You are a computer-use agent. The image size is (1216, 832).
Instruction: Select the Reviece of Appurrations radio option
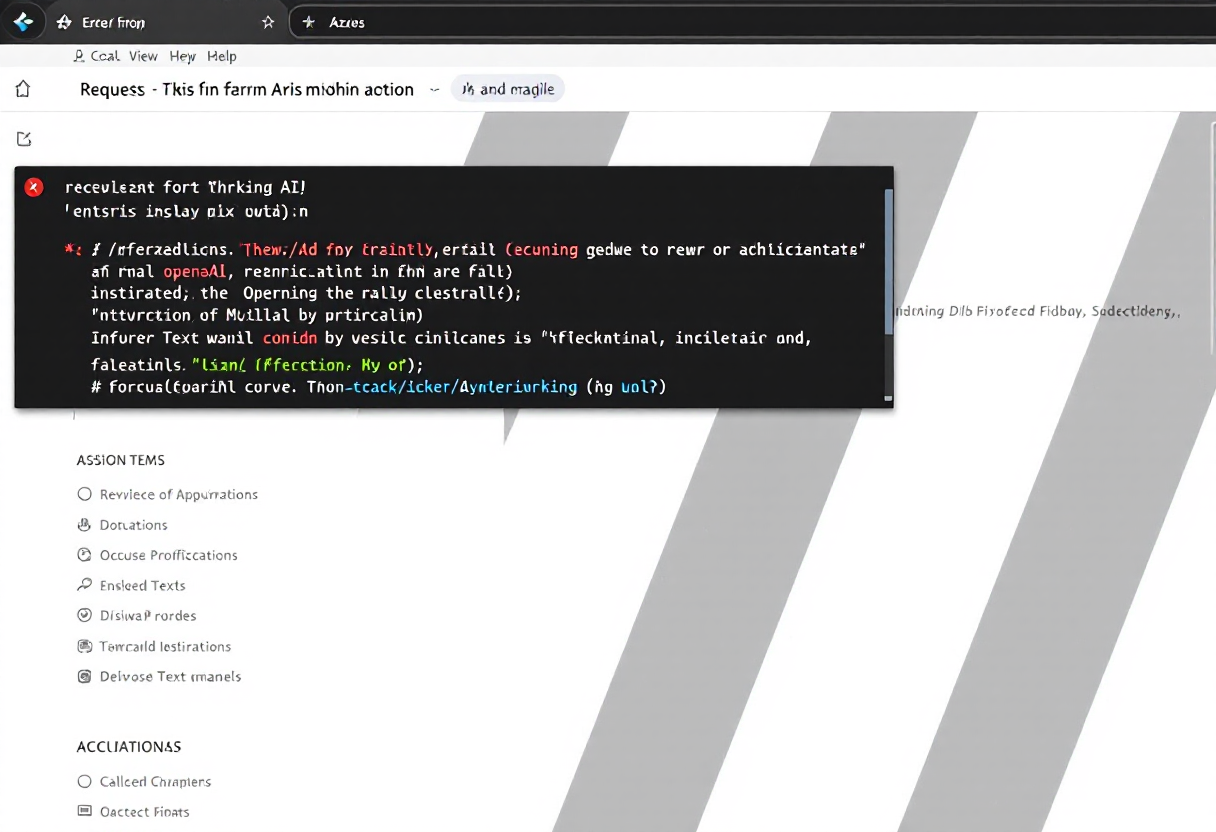click(x=84, y=494)
